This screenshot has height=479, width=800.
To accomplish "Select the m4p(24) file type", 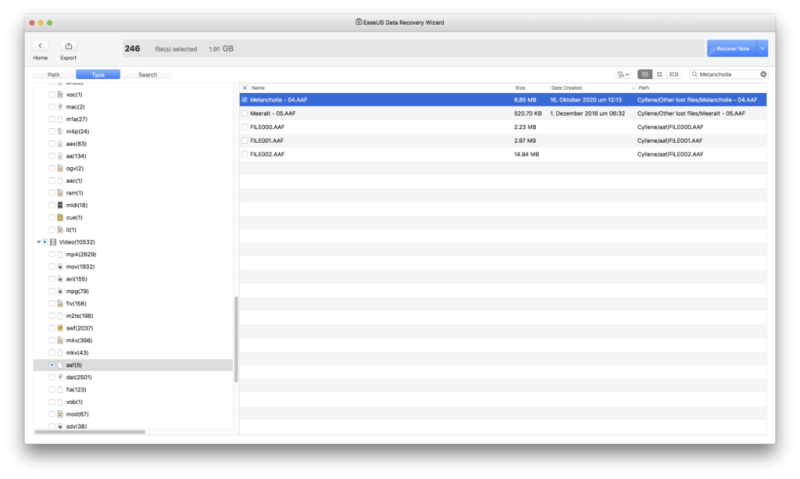I will tap(78, 132).
